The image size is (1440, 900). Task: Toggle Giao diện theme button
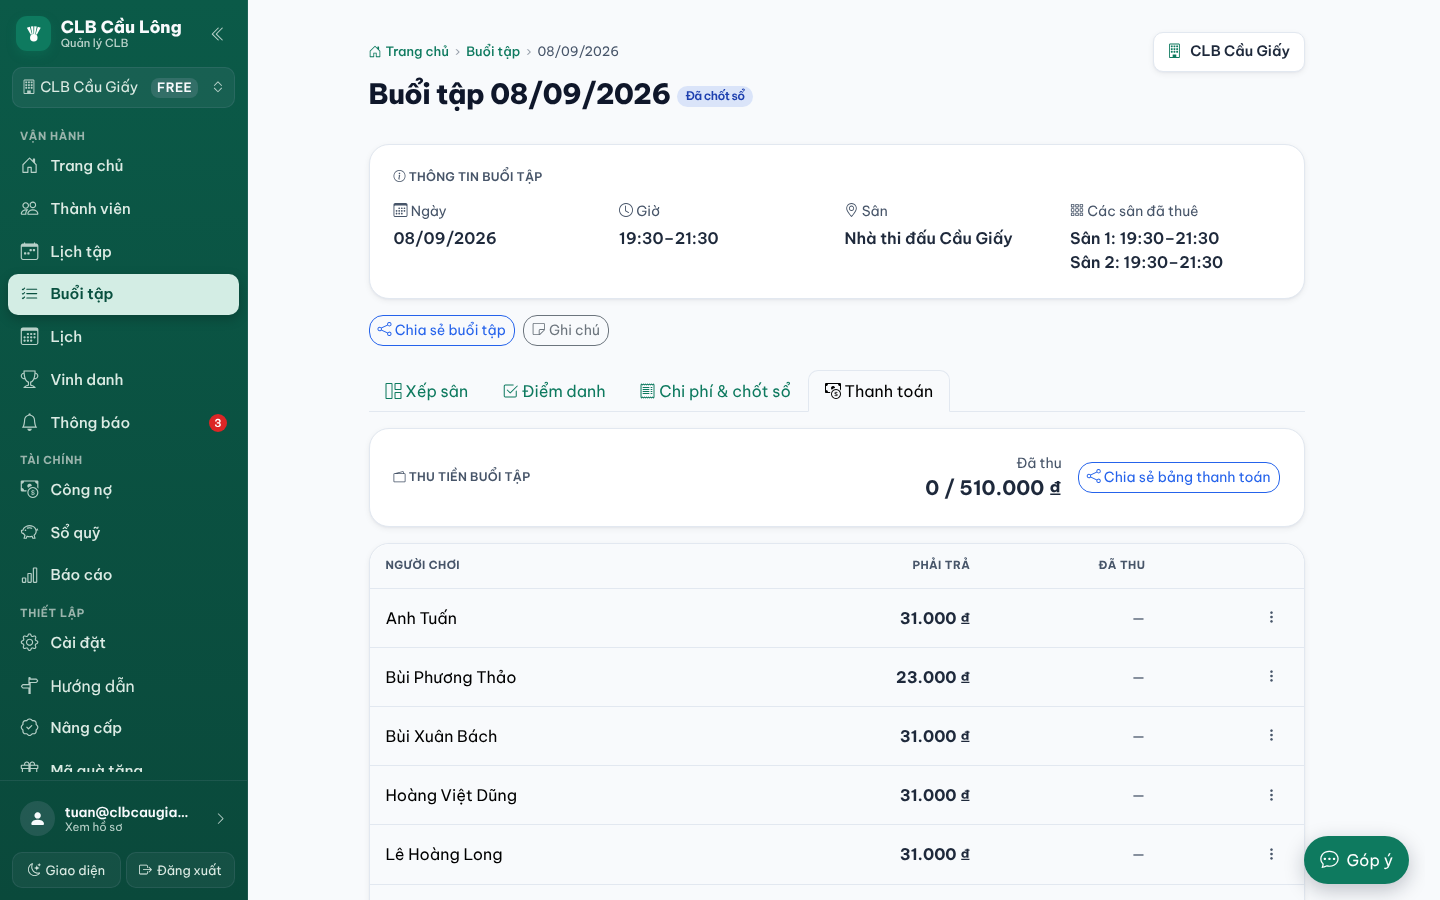pos(66,870)
